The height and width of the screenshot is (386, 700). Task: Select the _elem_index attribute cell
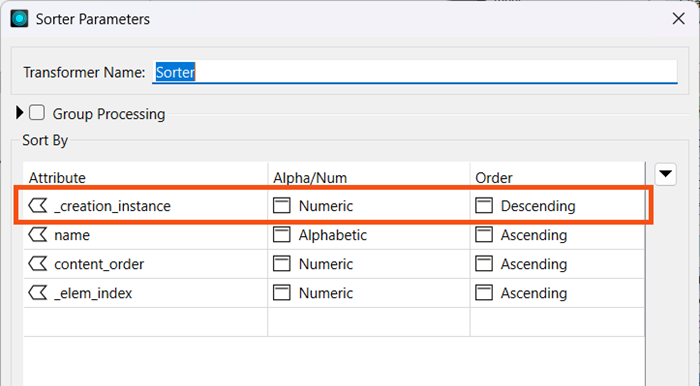(146, 293)
